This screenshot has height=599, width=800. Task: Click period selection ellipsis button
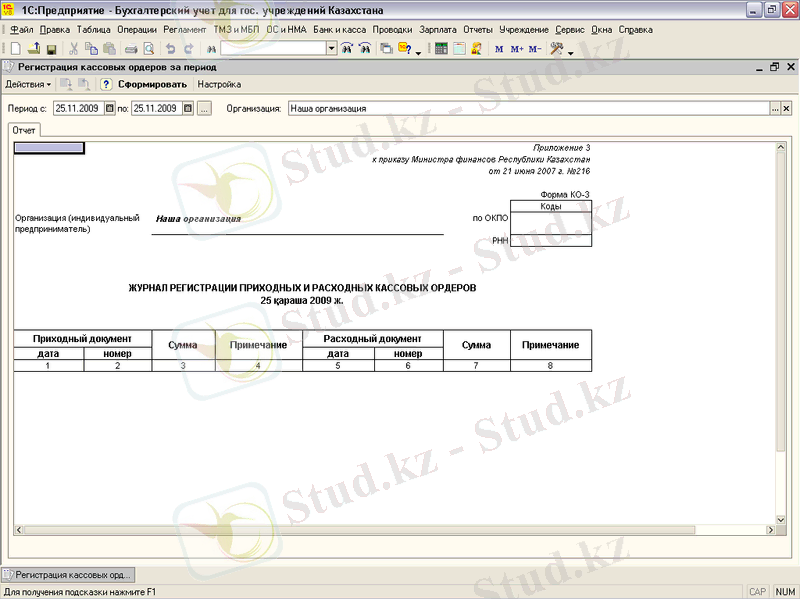[204, 108]
